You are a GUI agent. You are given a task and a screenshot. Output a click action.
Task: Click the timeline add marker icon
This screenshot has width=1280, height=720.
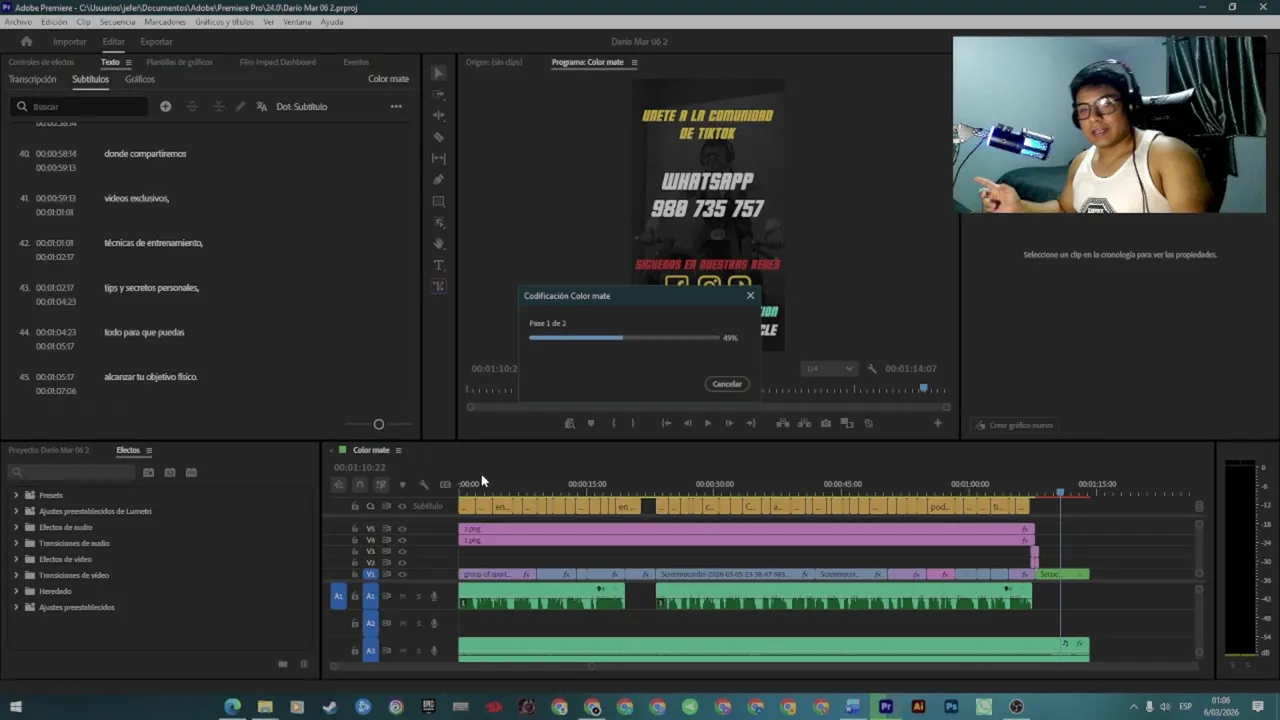402,485
